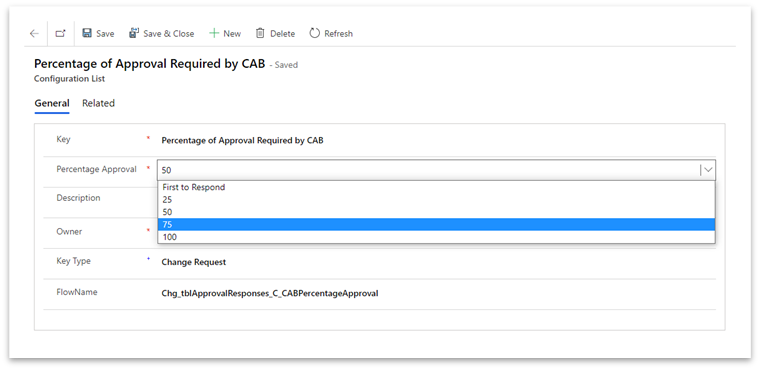The width and height of the screenshot is (760, 370).
Task: Click the Key field value text
Action: (242, 141)
